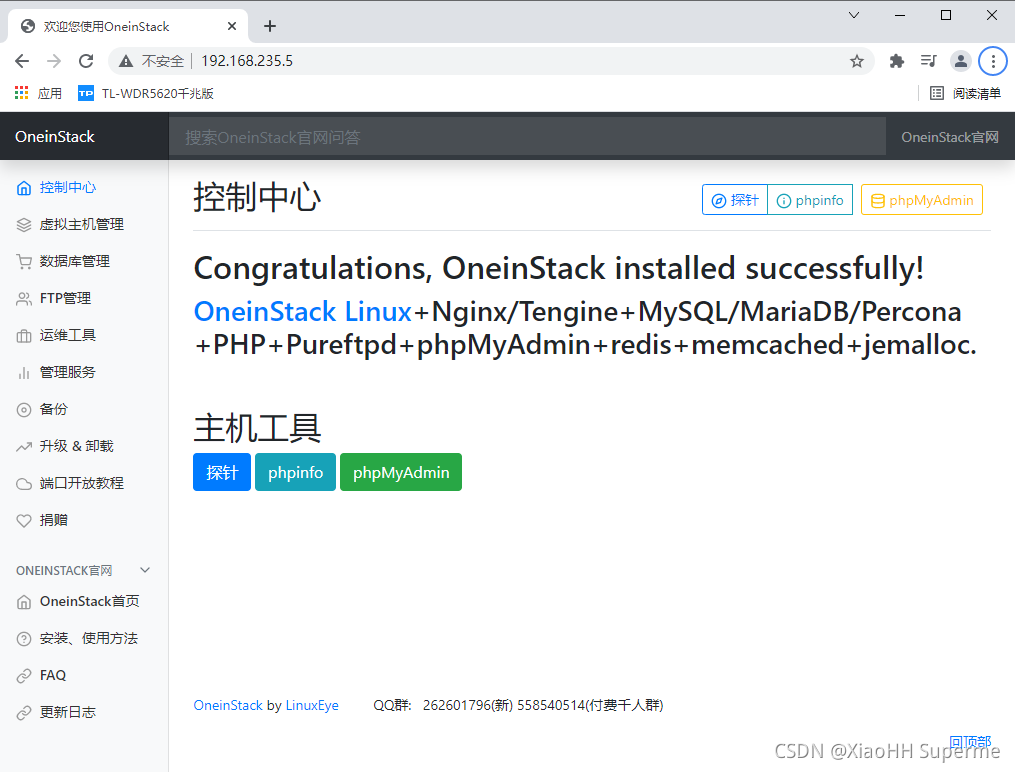1015x772 pixels.
Task: Click the heart icon beside 捐赠
Action: point(24,520)
